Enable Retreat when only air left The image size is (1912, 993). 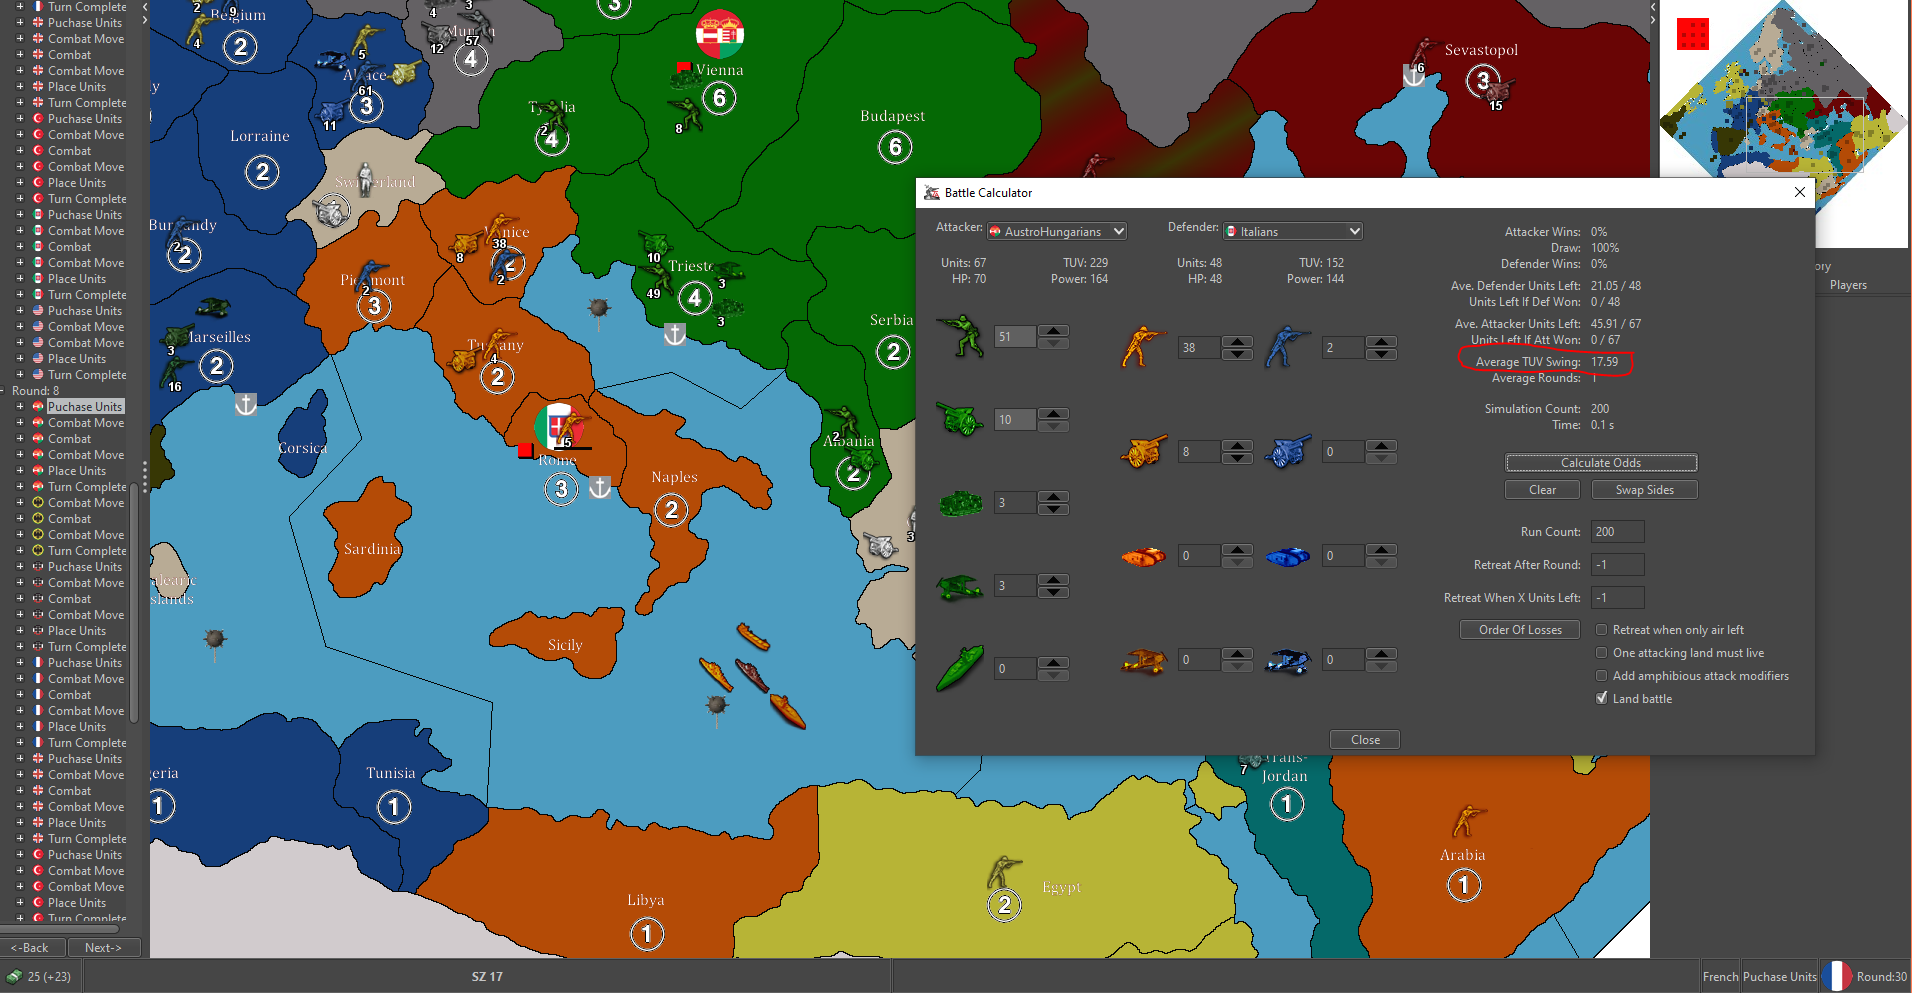pos(1601,630)
